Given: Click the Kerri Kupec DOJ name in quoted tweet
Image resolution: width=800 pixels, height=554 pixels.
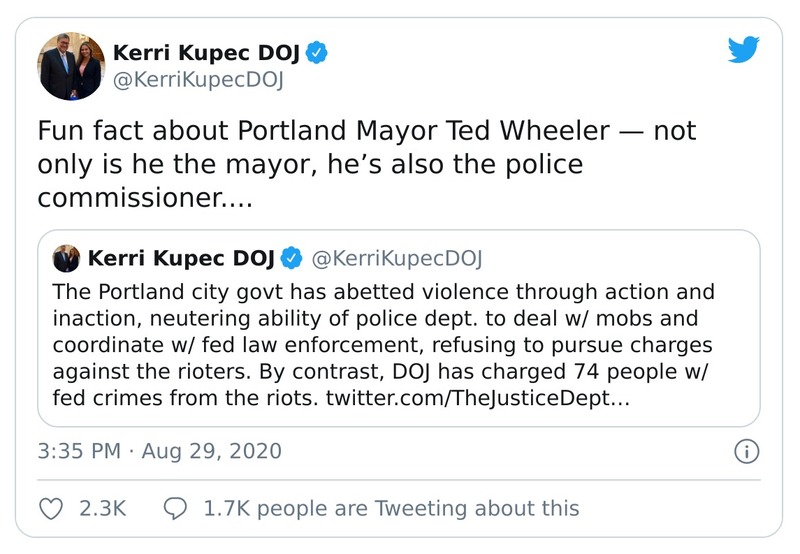Looking at the screenshot, I should click(181, 259).
